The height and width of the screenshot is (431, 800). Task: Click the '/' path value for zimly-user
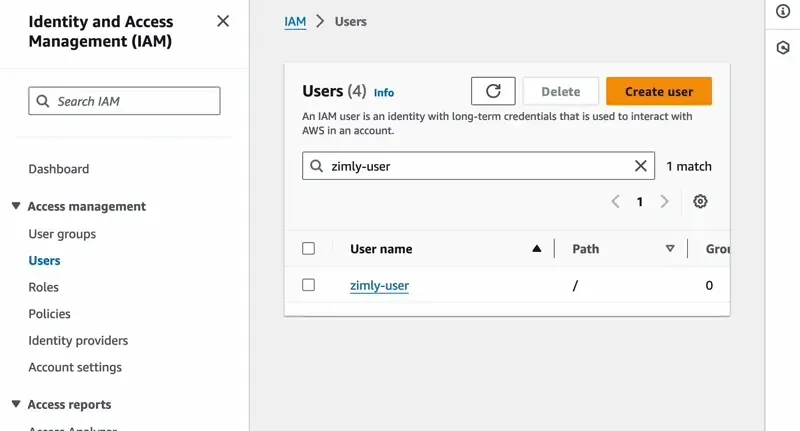[575, 286]
